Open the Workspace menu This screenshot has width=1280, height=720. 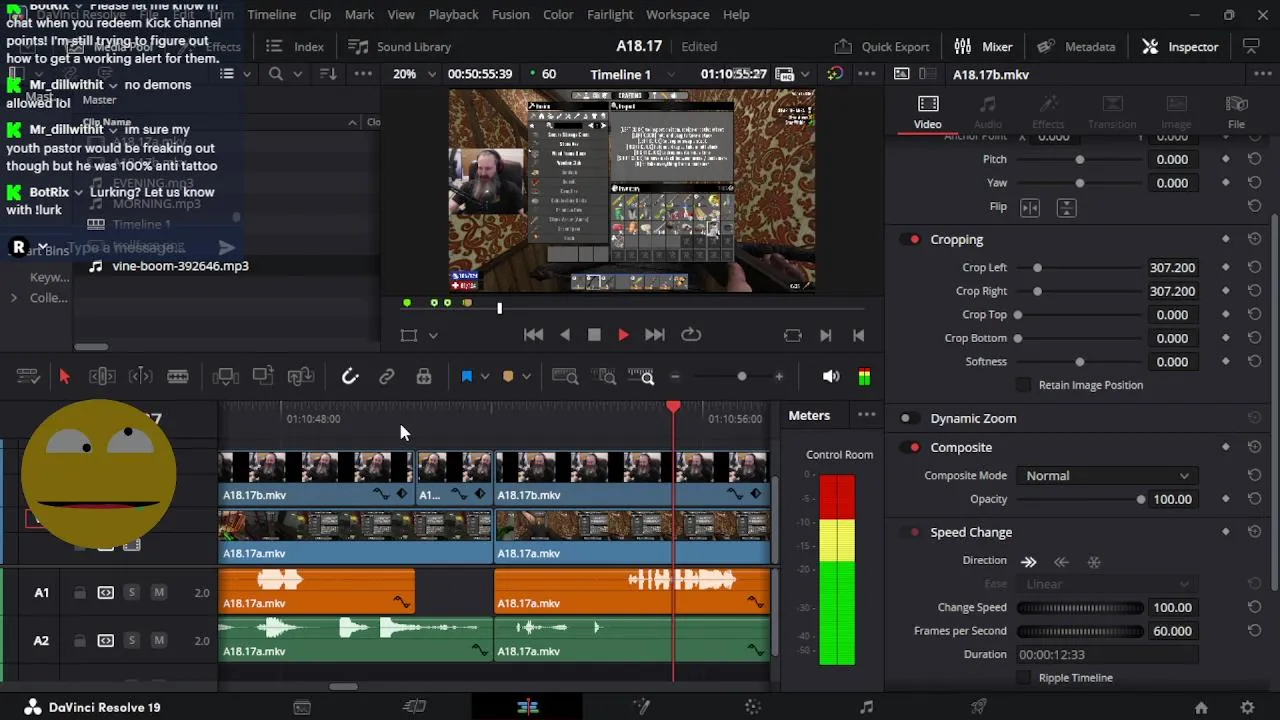677,15
